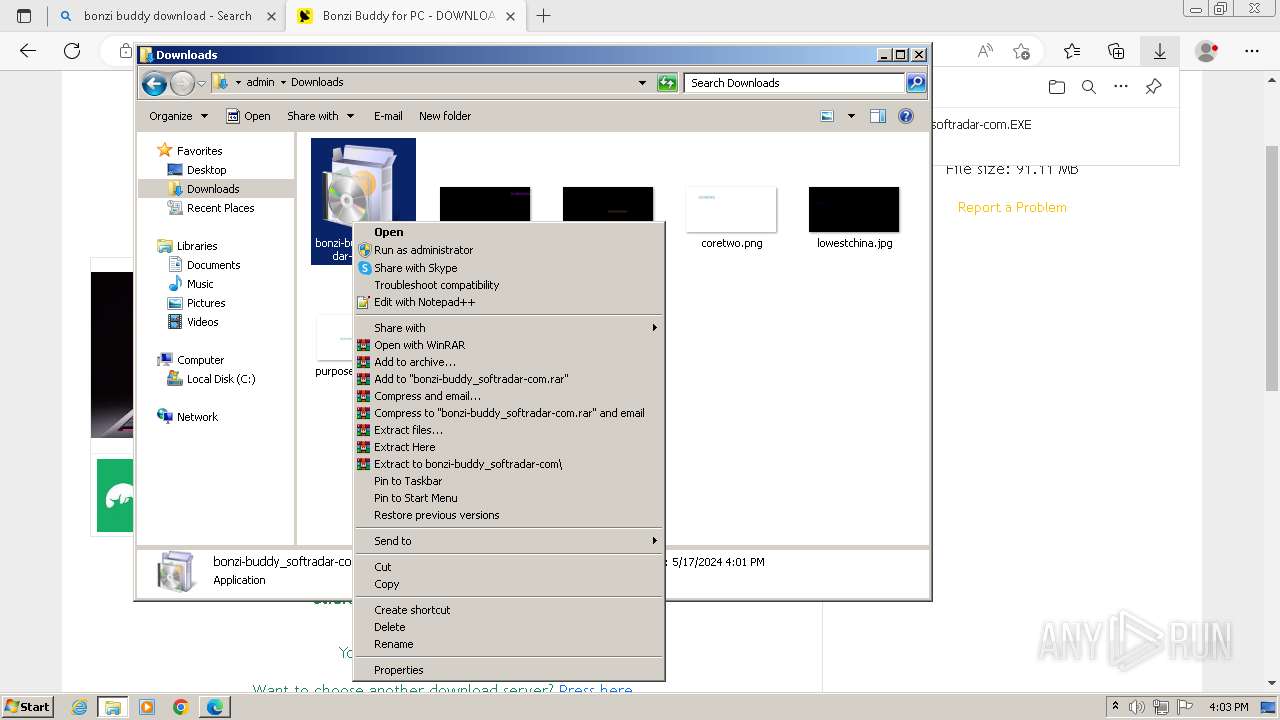Expand Share with toolbar dropdown
The height and width of the screenshot is (720, 1280).
pyautogui.click(x=320, y=116)
